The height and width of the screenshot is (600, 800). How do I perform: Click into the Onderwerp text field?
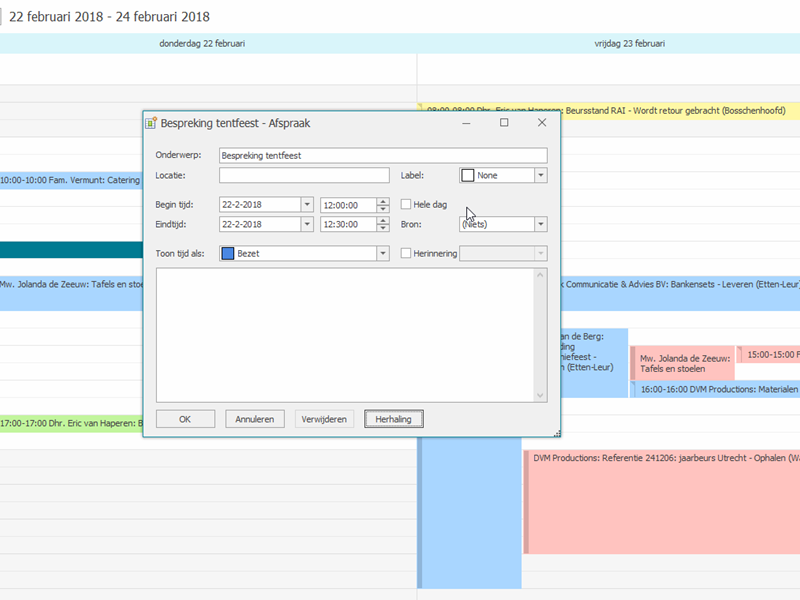pyautogui.click(x=383, y=156)
